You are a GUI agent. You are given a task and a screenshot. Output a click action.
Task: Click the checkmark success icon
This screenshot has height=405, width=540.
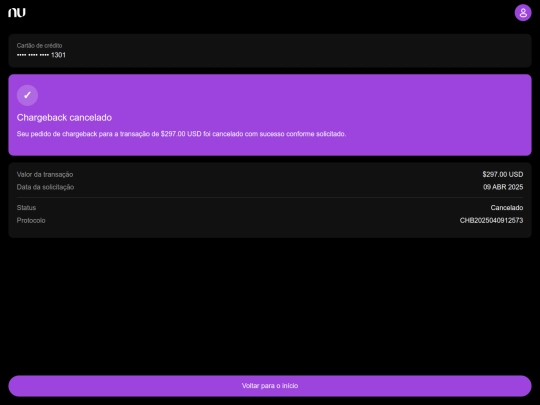[x=27, y=95]
